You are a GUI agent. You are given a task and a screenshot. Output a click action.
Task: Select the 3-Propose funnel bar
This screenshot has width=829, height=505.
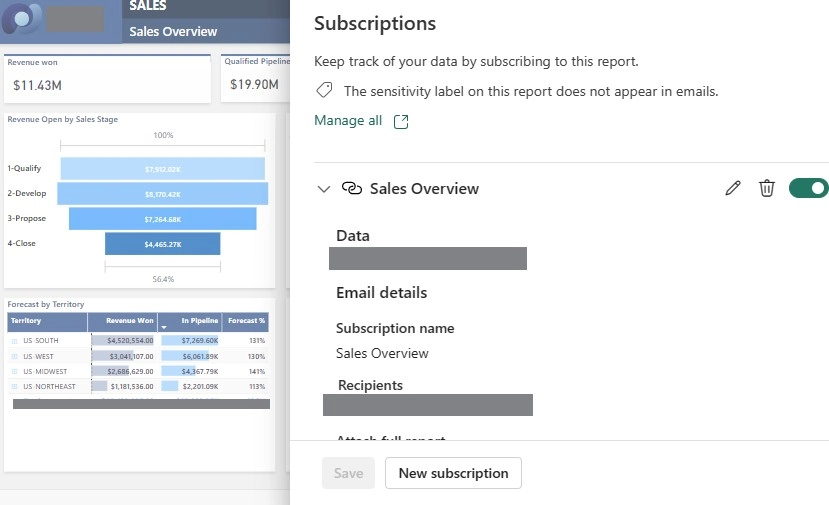[x=163, y=219]
